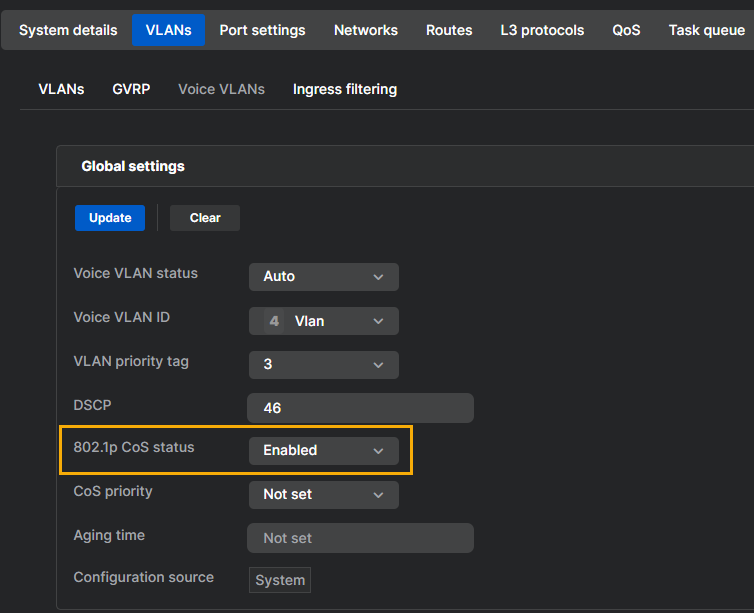Select the VLANs sub-tab

click(61, 89)
